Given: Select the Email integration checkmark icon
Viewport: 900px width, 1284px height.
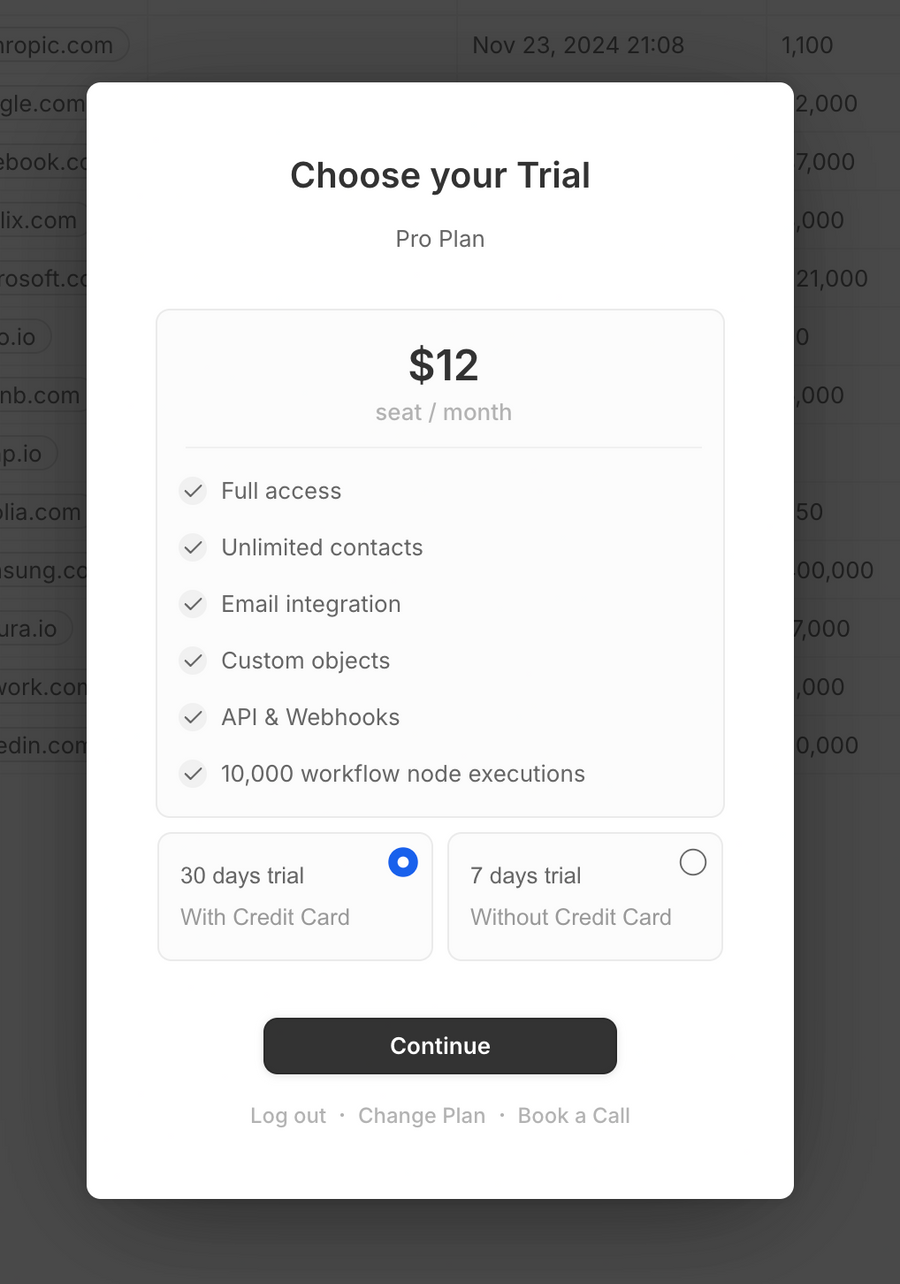Looking at the screenshot, I should (x=192, y=604).
